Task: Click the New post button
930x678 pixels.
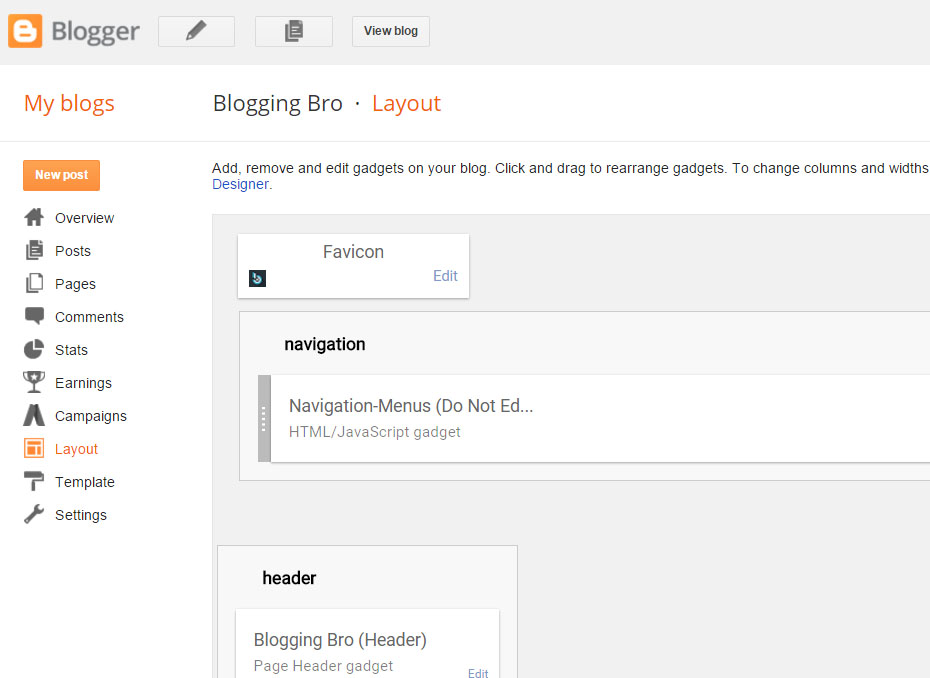Action: pyautogui.click(x=62, y=175)
